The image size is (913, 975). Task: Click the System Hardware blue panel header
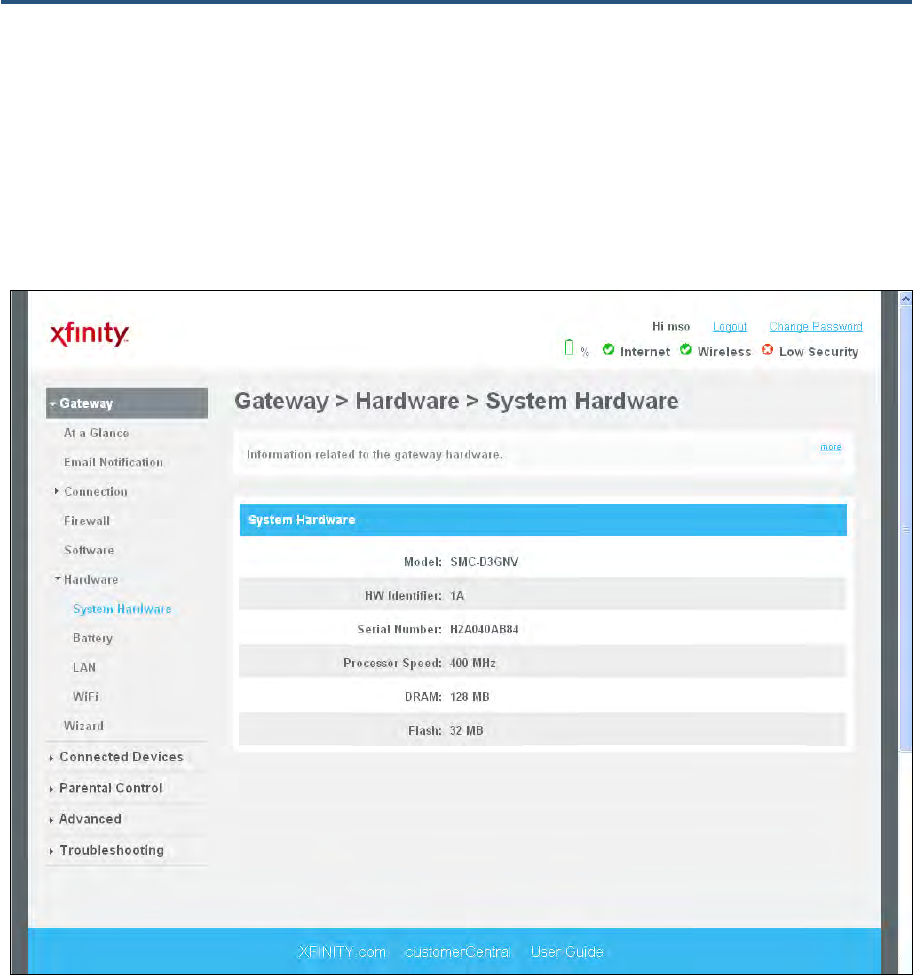[x=543, y=520]
